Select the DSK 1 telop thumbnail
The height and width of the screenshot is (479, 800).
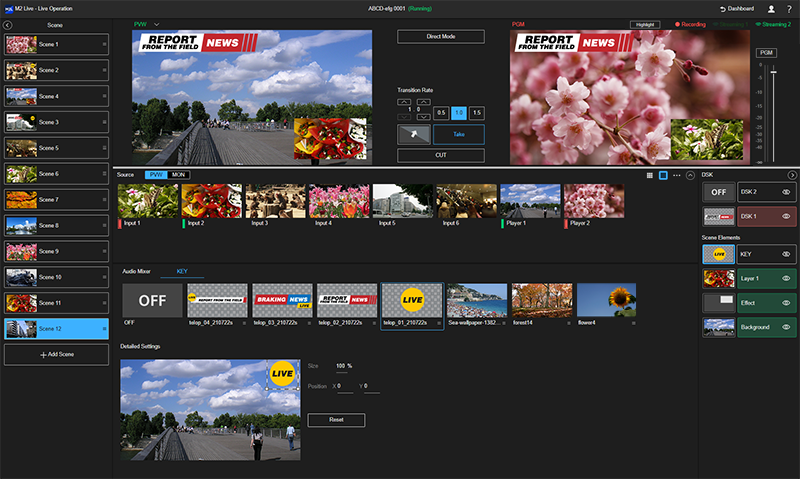[x=718, y=216]
